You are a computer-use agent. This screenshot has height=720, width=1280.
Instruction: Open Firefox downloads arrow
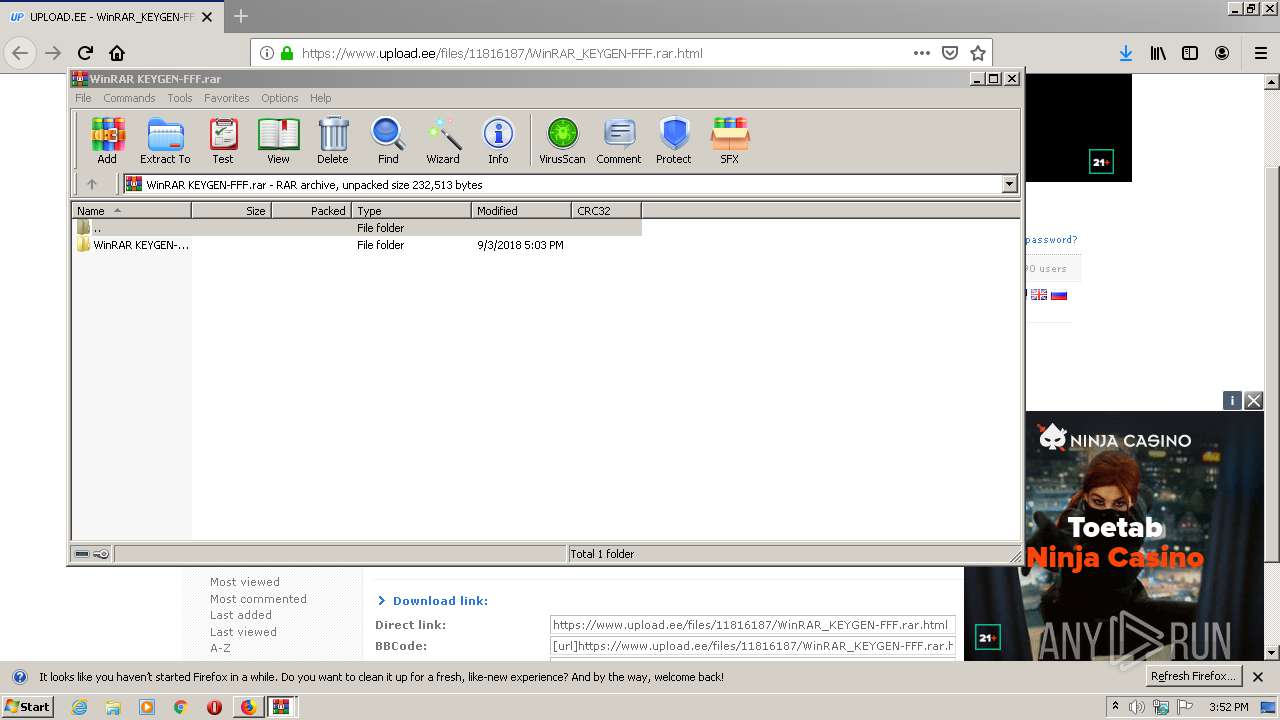[1126, 53]
